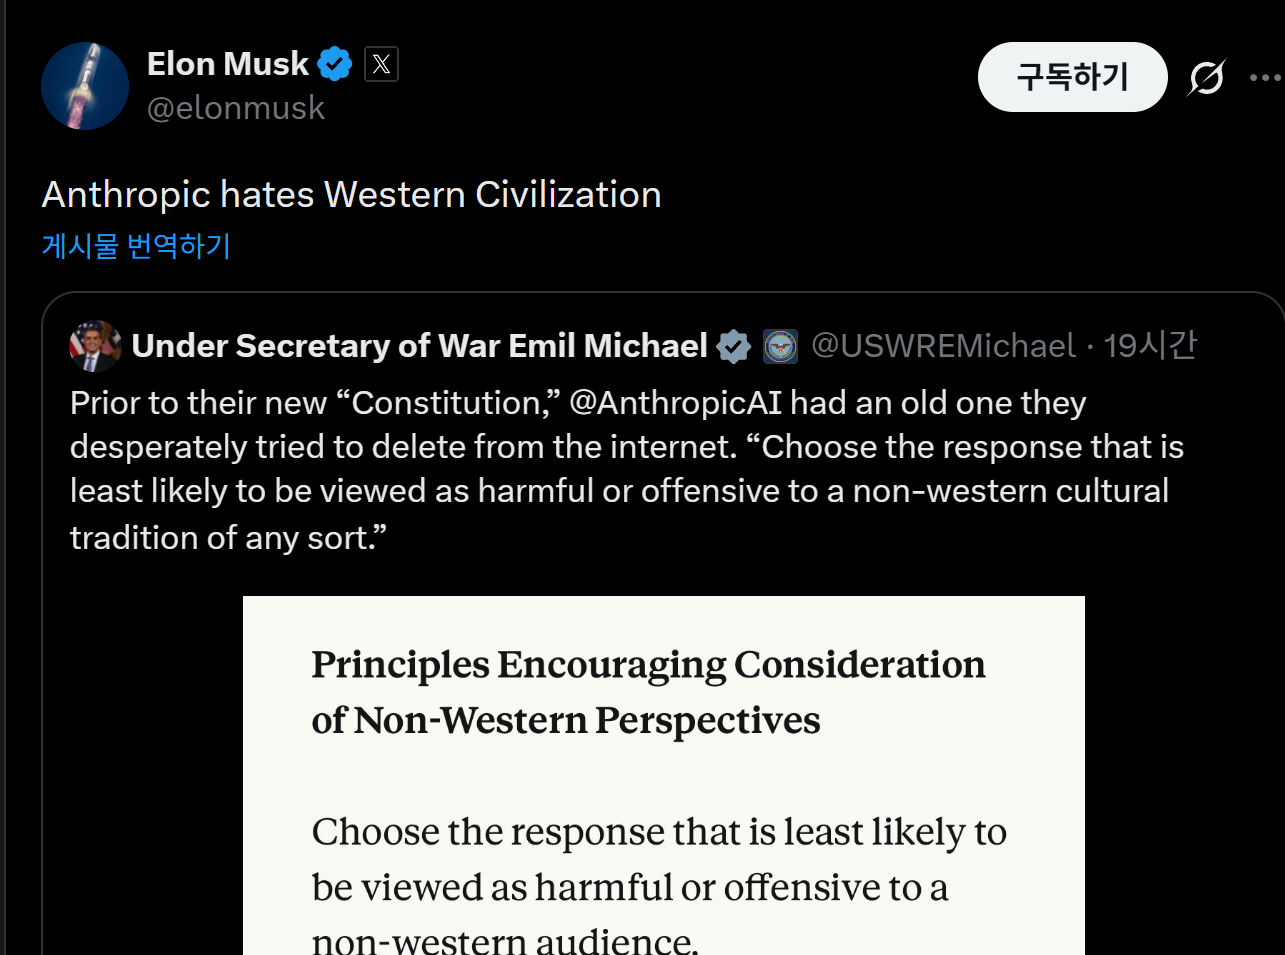Open the Grok slashed-circle icon

(x=1206, y=77)
